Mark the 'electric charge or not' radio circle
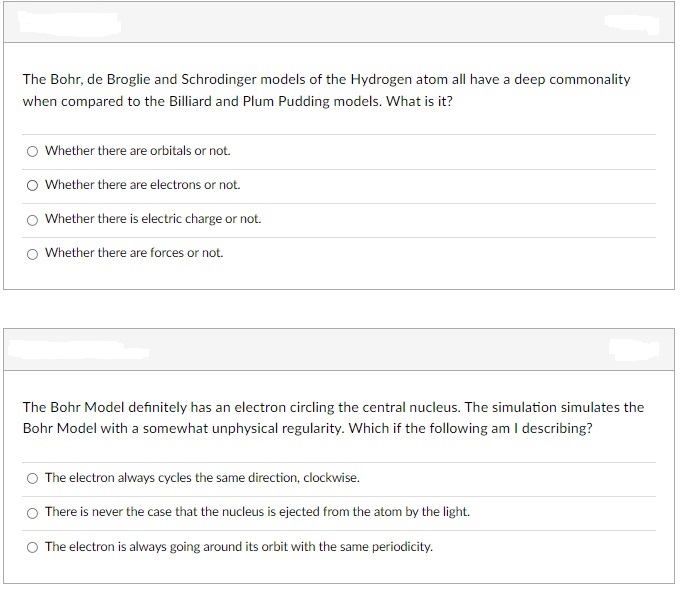 [32, 220]
